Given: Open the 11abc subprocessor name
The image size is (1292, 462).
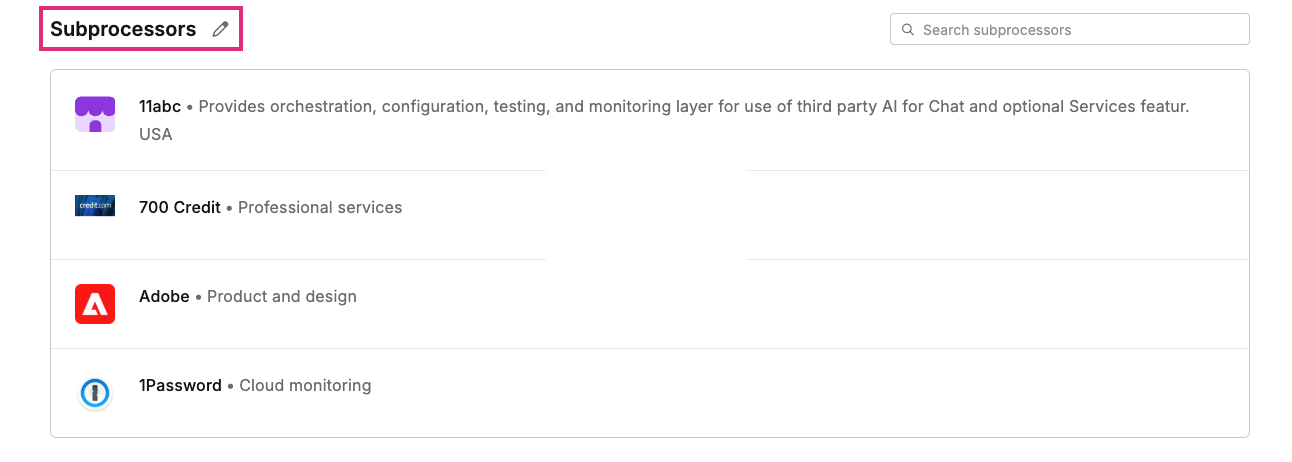Looking at the screenshot, I should pos(160,106).
